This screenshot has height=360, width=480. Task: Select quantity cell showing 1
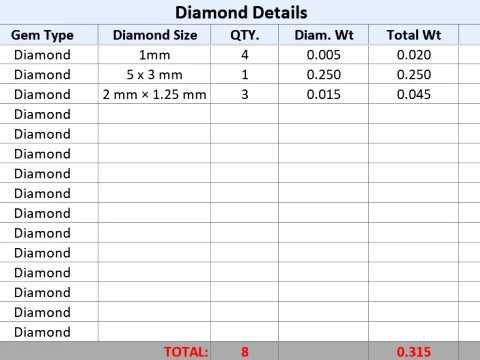pos(245,74)
